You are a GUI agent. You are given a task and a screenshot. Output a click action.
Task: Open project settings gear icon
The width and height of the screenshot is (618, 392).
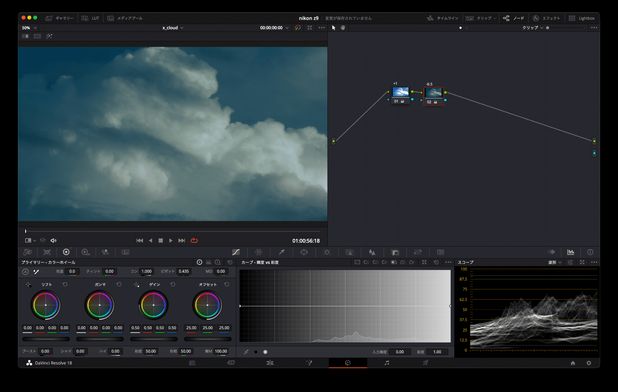(588, 363)
